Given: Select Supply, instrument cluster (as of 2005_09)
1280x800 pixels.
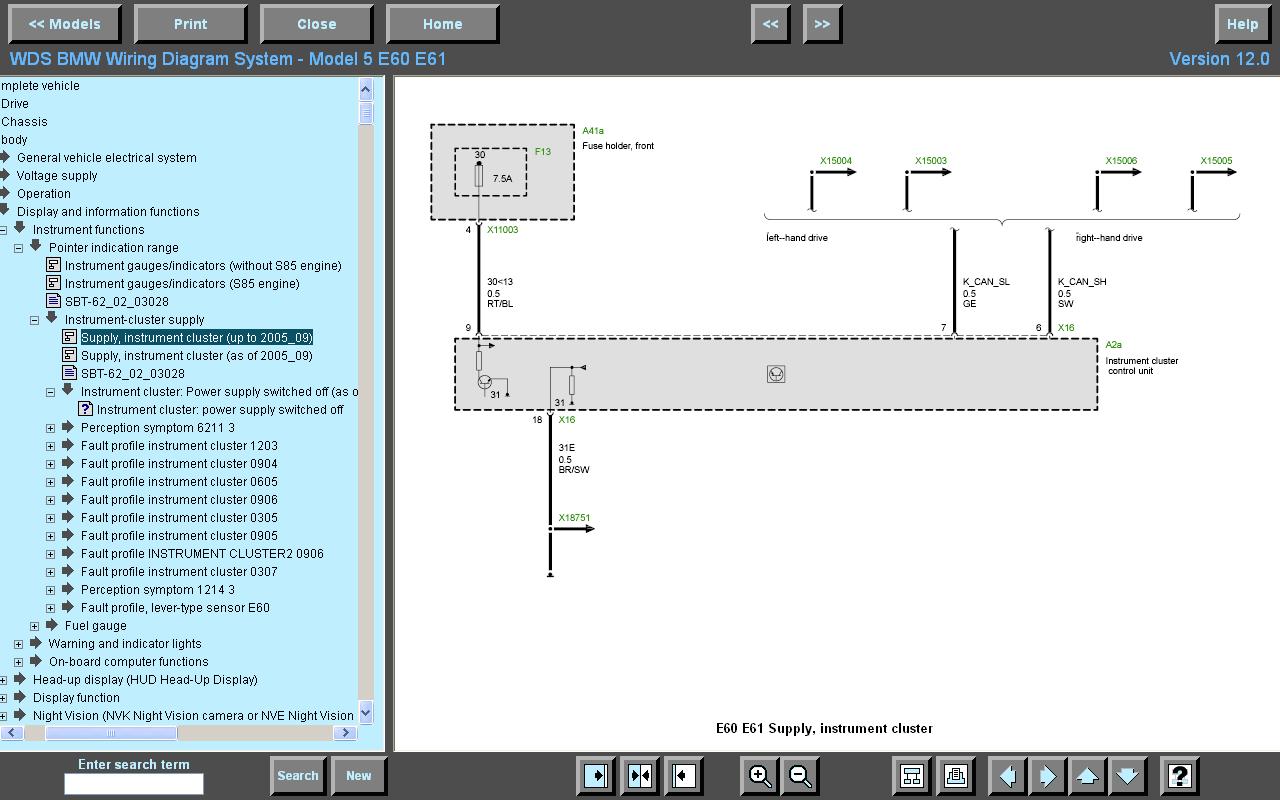Looking at the screenshot, I should [197, 355].
